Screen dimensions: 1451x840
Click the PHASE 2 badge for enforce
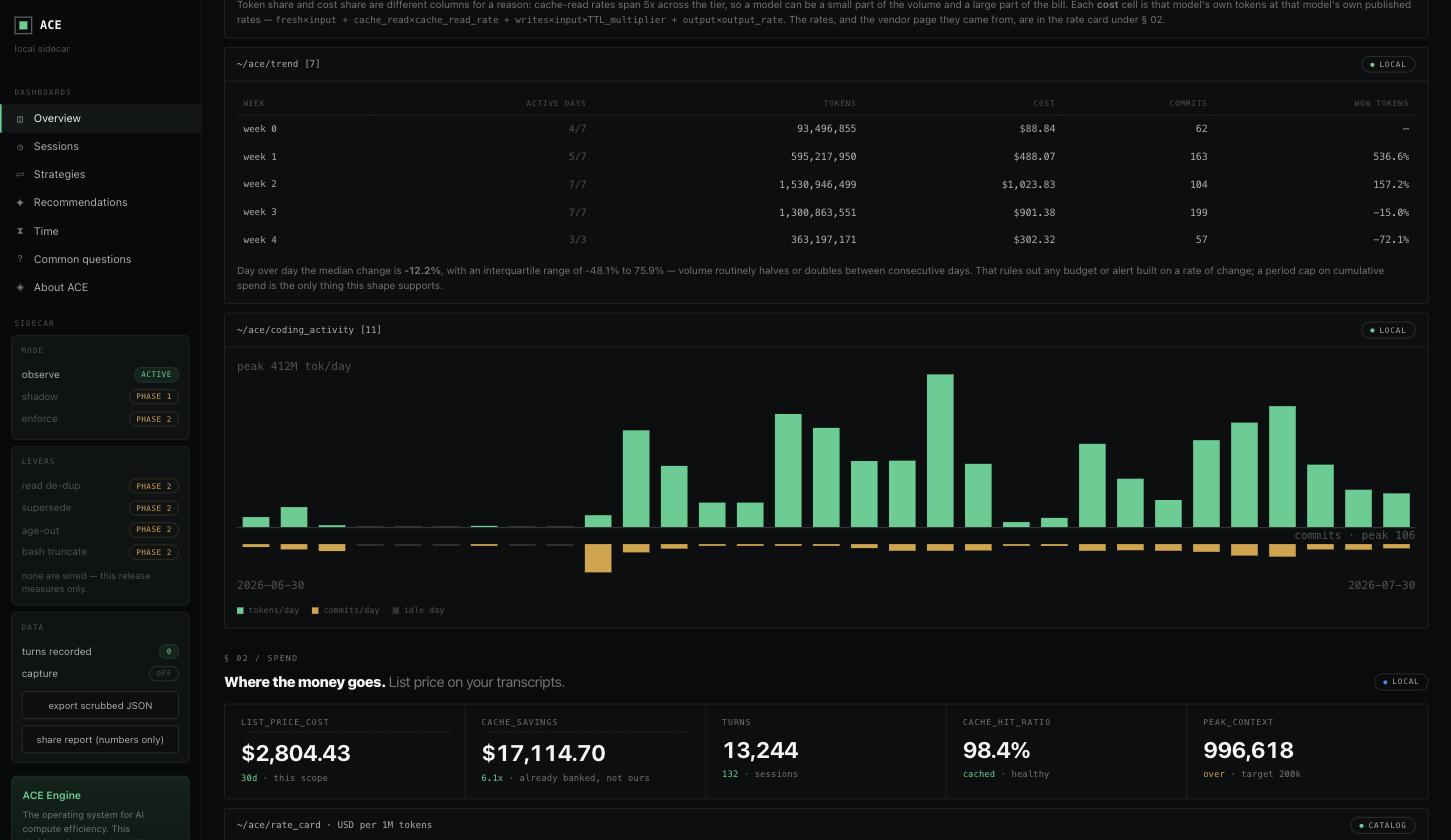pyautogui.click(x=154, y=419)
